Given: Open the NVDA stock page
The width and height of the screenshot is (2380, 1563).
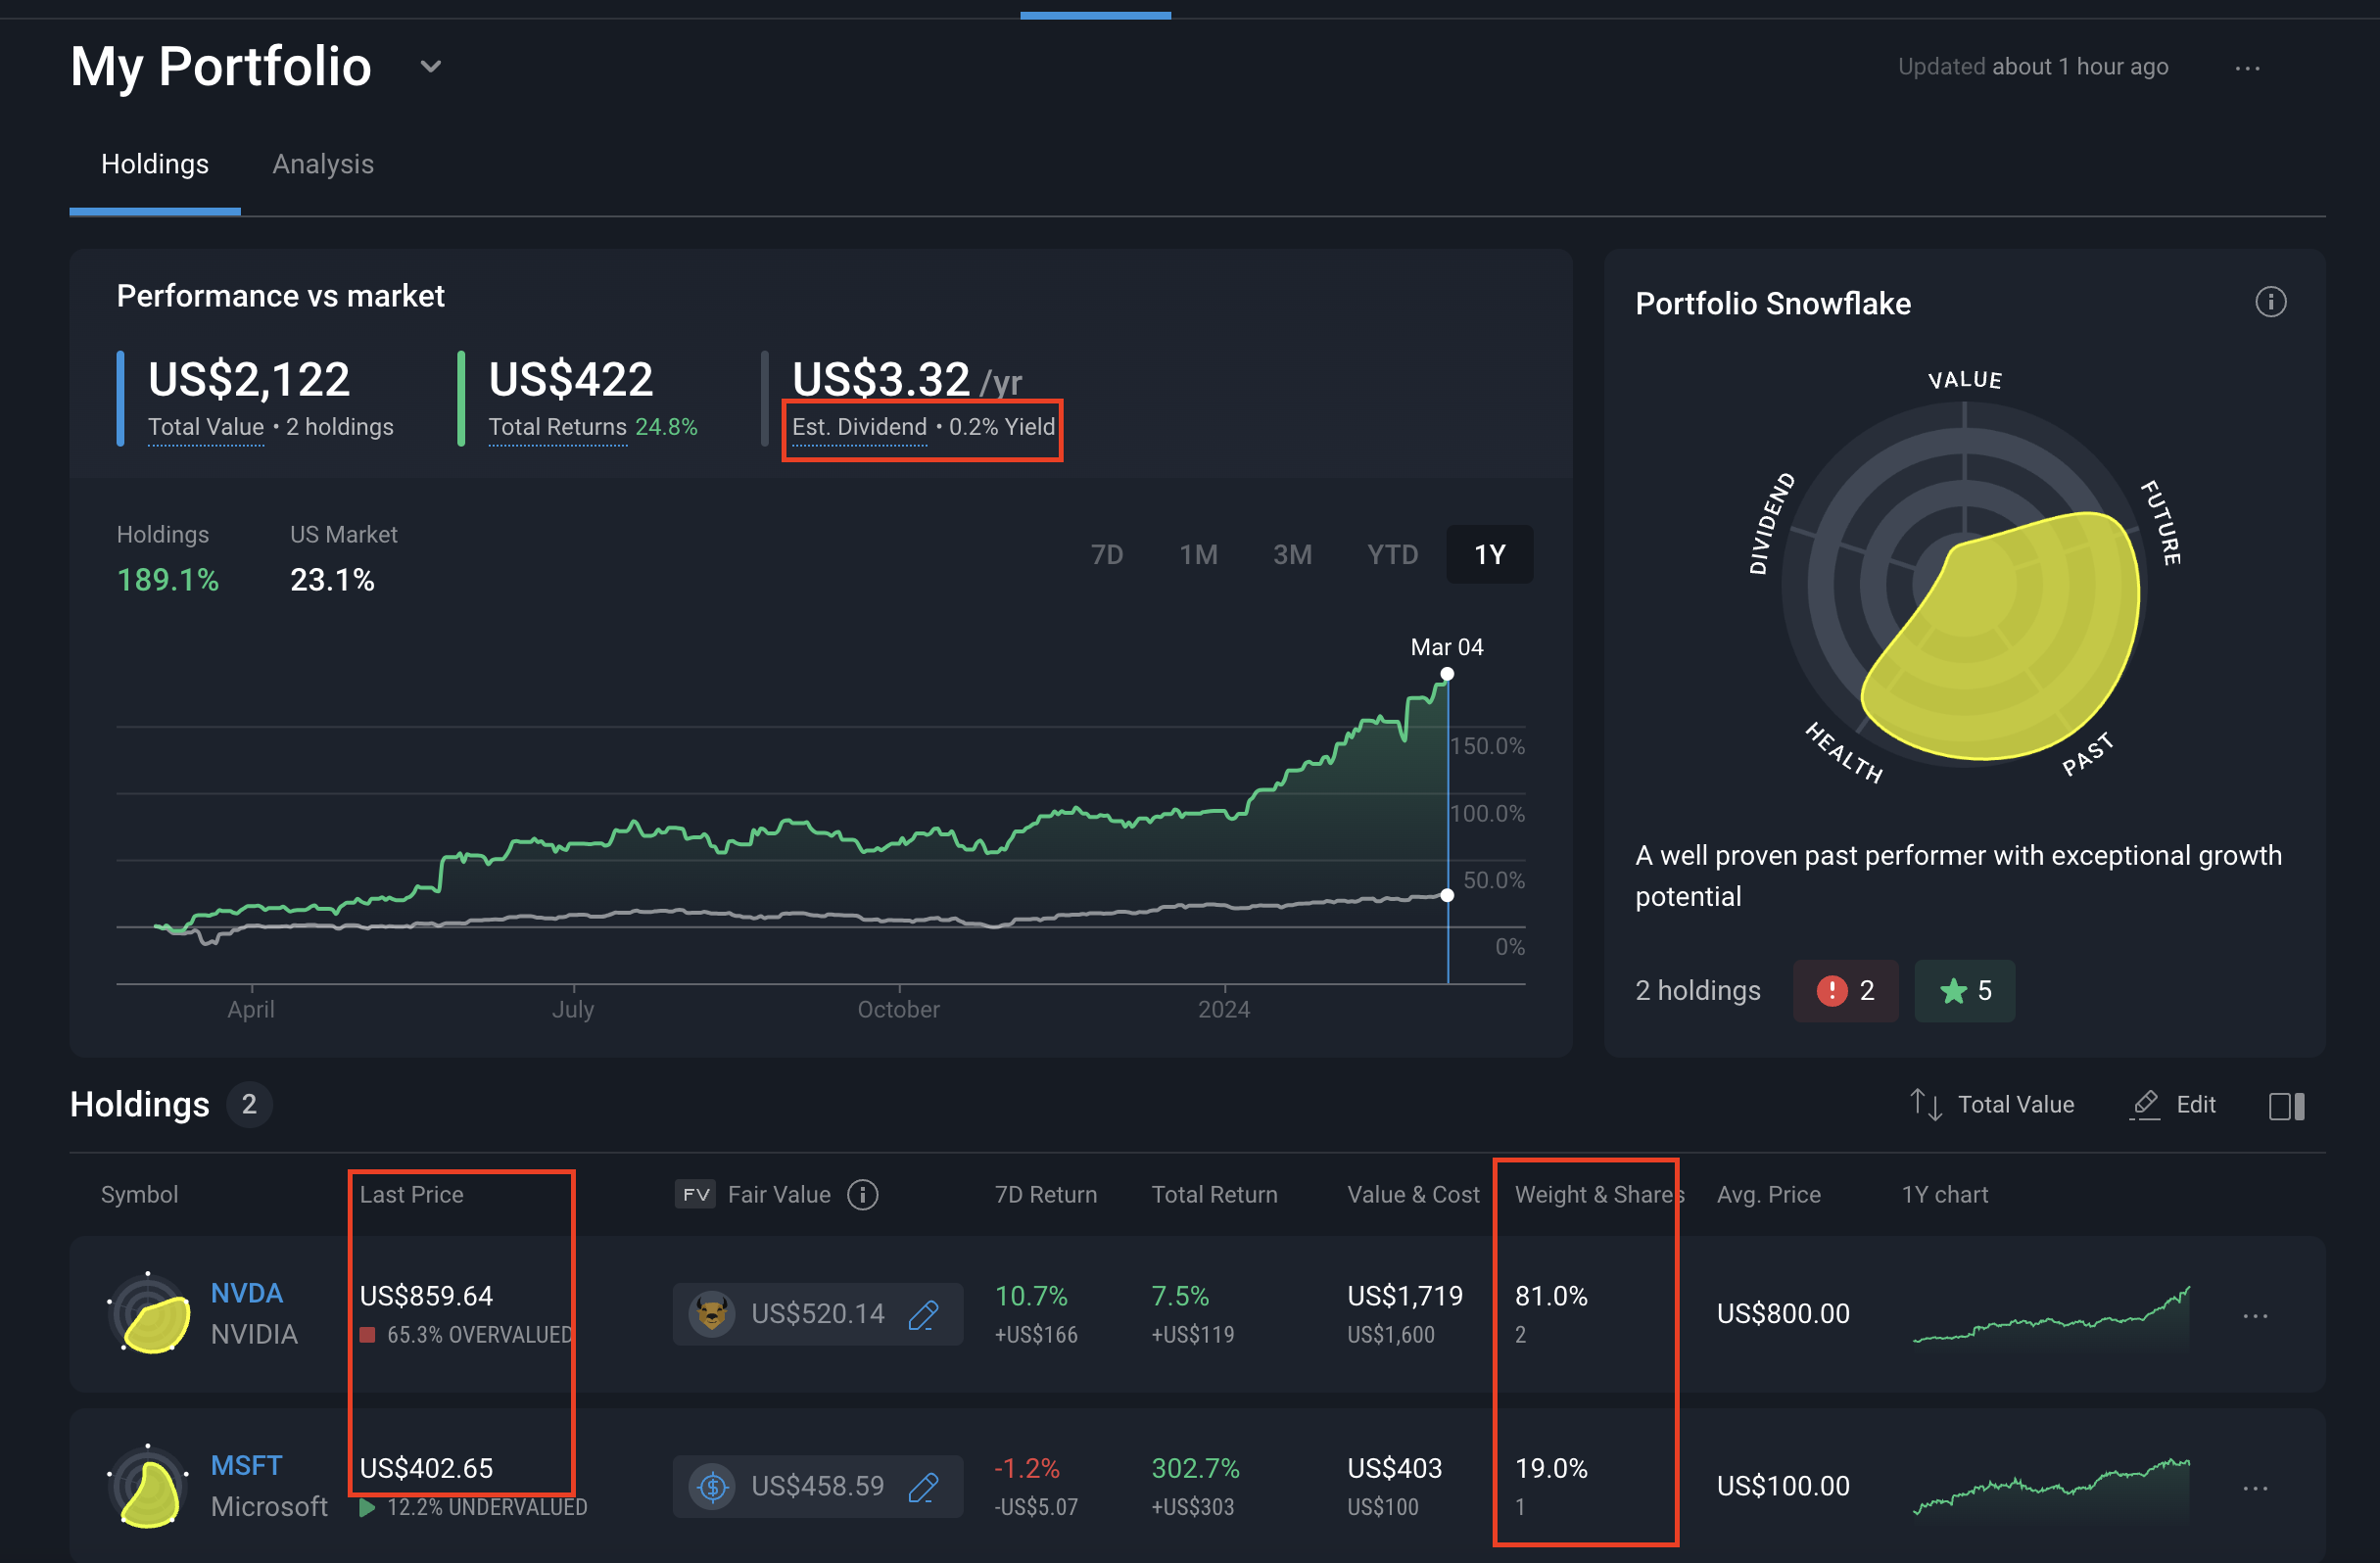Looking at the screenshot, I should click(246, 1292).
